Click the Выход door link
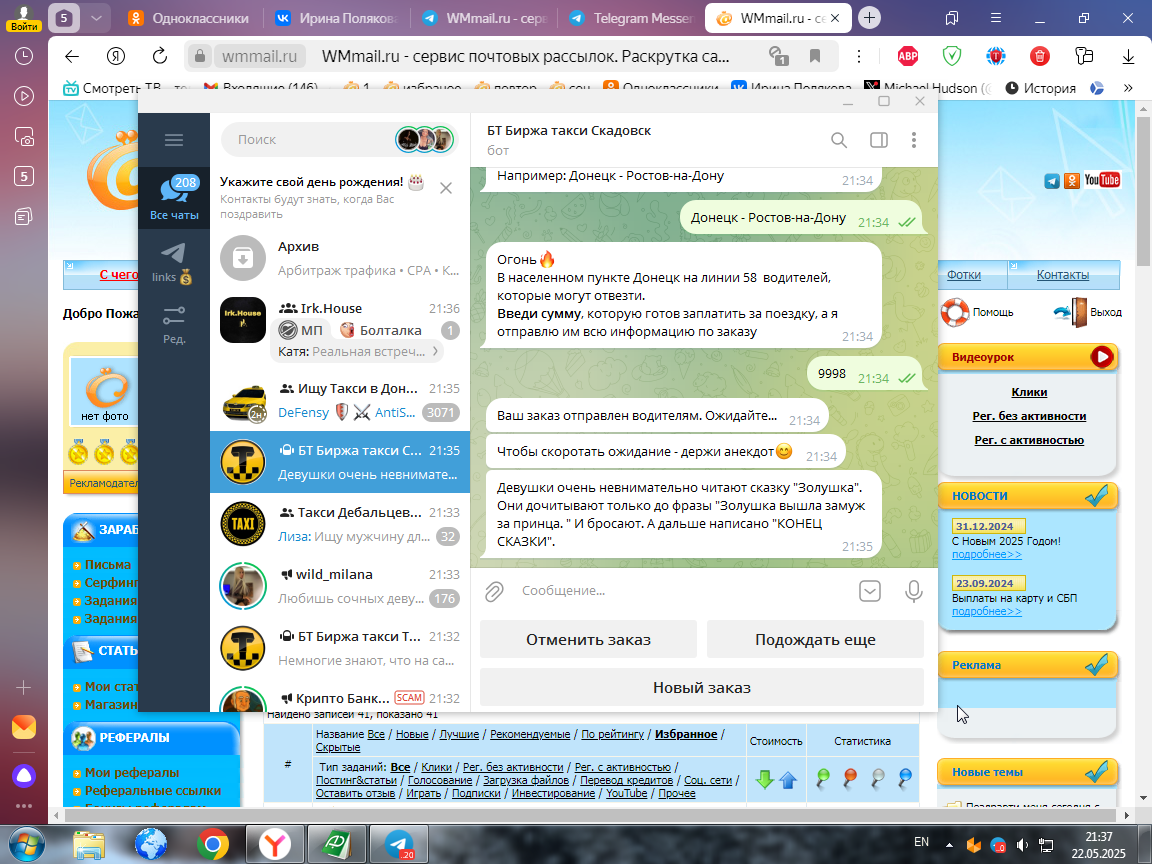This screenshot has width=1152, height=864. tap(1087, 312)
